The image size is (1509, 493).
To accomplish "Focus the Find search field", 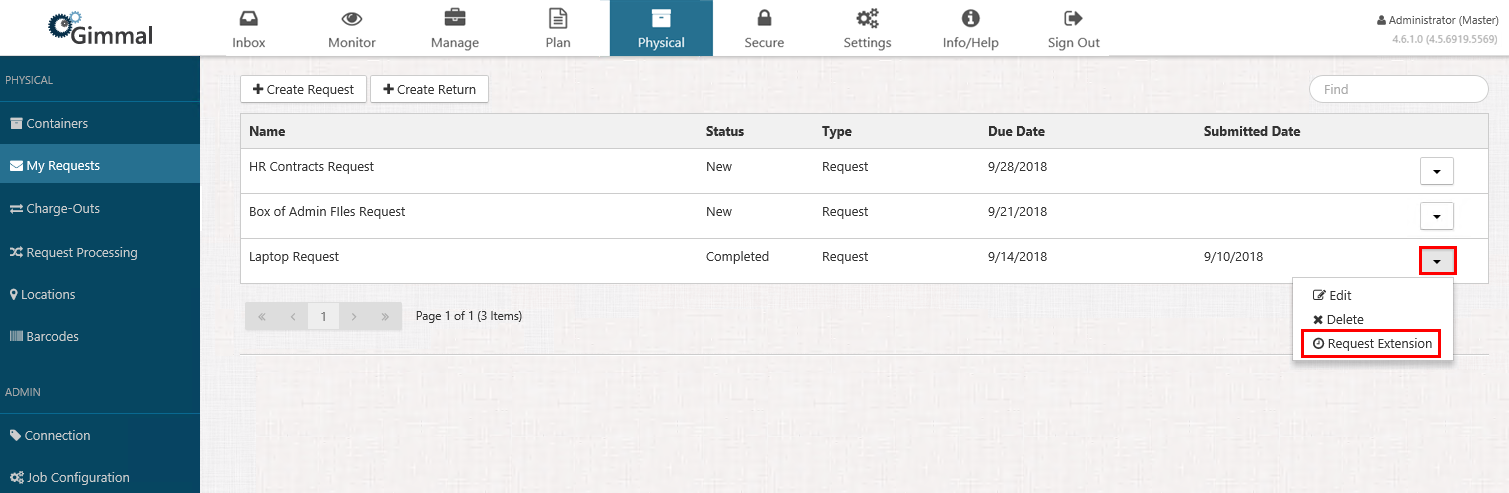I will coord(1398,89).
